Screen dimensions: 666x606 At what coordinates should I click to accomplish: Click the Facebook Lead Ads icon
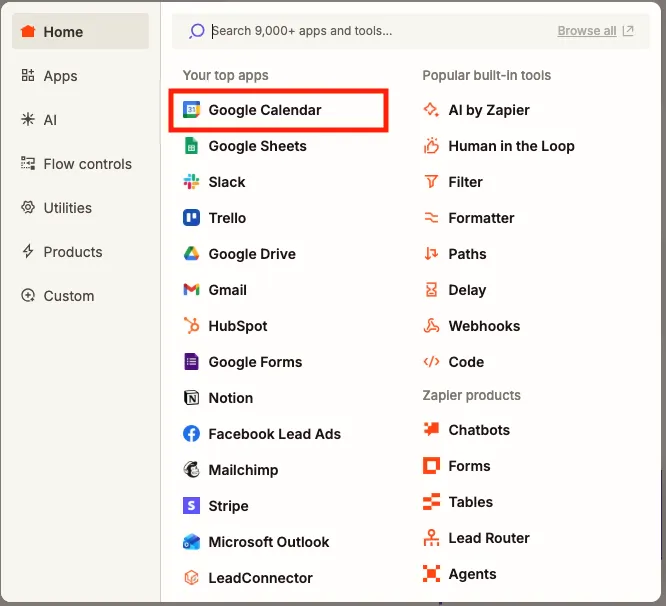coord(191,434)
